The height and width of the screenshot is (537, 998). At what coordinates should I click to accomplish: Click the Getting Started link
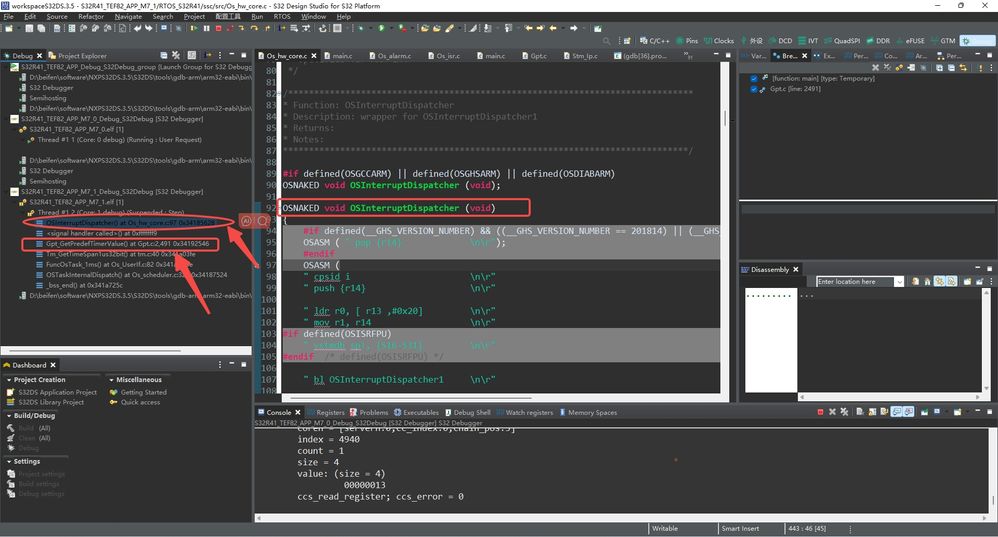pos(143,393)
